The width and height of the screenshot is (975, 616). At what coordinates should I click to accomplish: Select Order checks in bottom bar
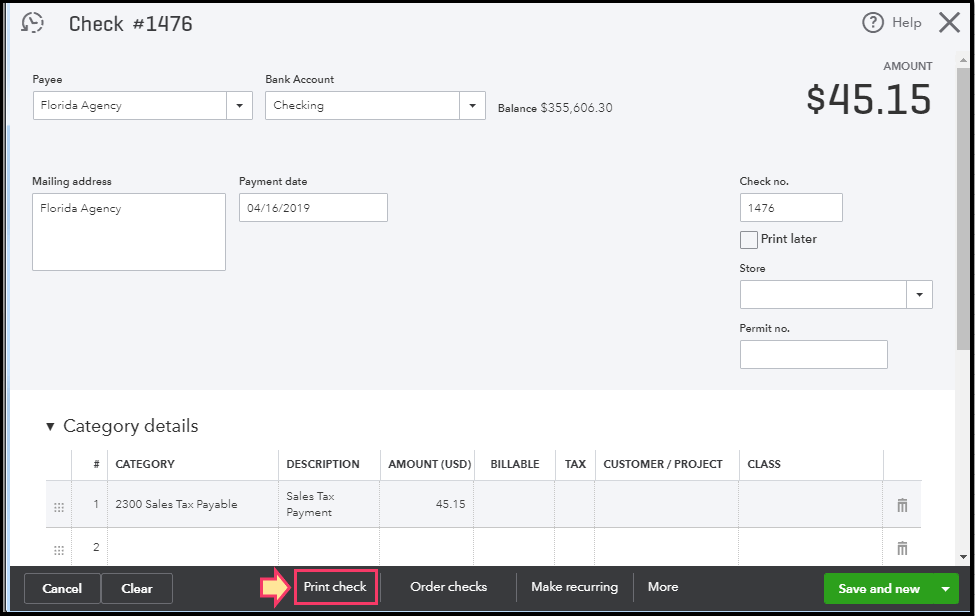(x=448, y=587)
